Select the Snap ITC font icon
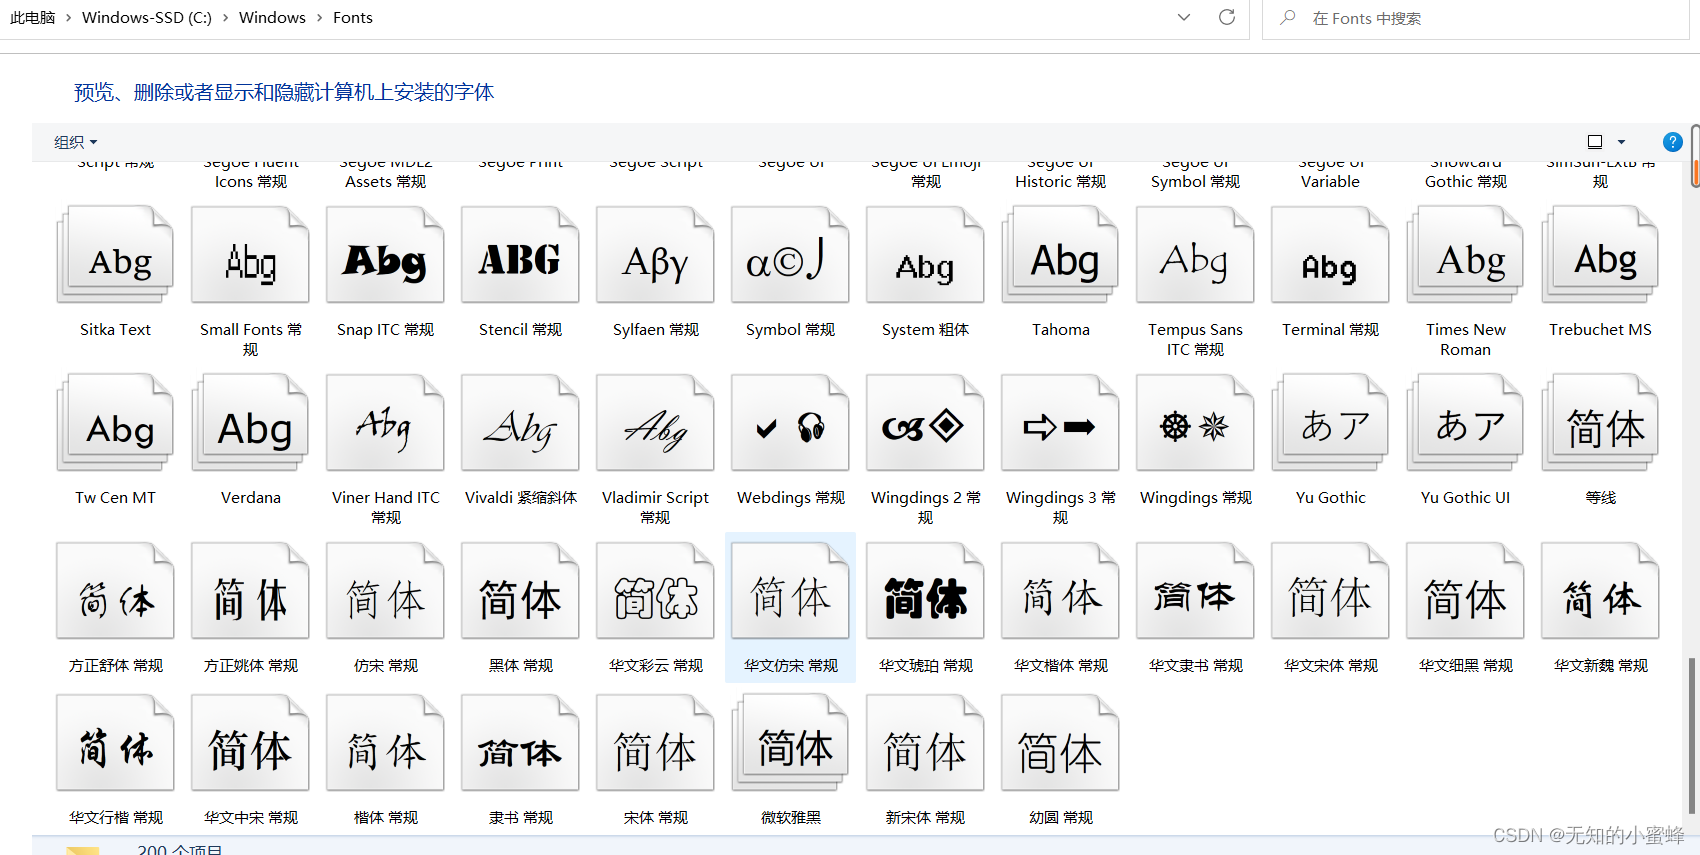Image resolution: width=1700 pixels, height=855 pixels. pyautogui.click(x=385, y=255)
